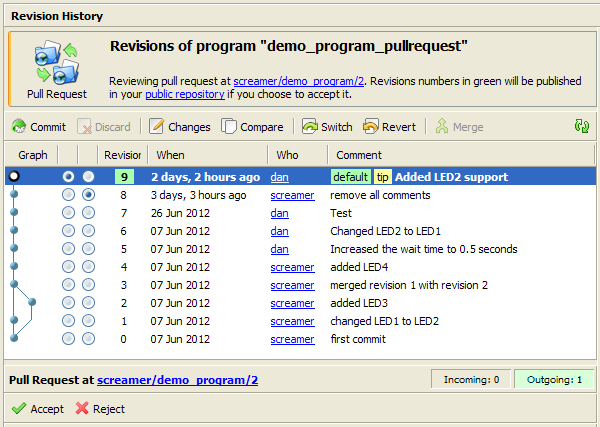Open Changes view from toolbar
The height and width of the screenshot is (427, 600).
coord(157,127)
